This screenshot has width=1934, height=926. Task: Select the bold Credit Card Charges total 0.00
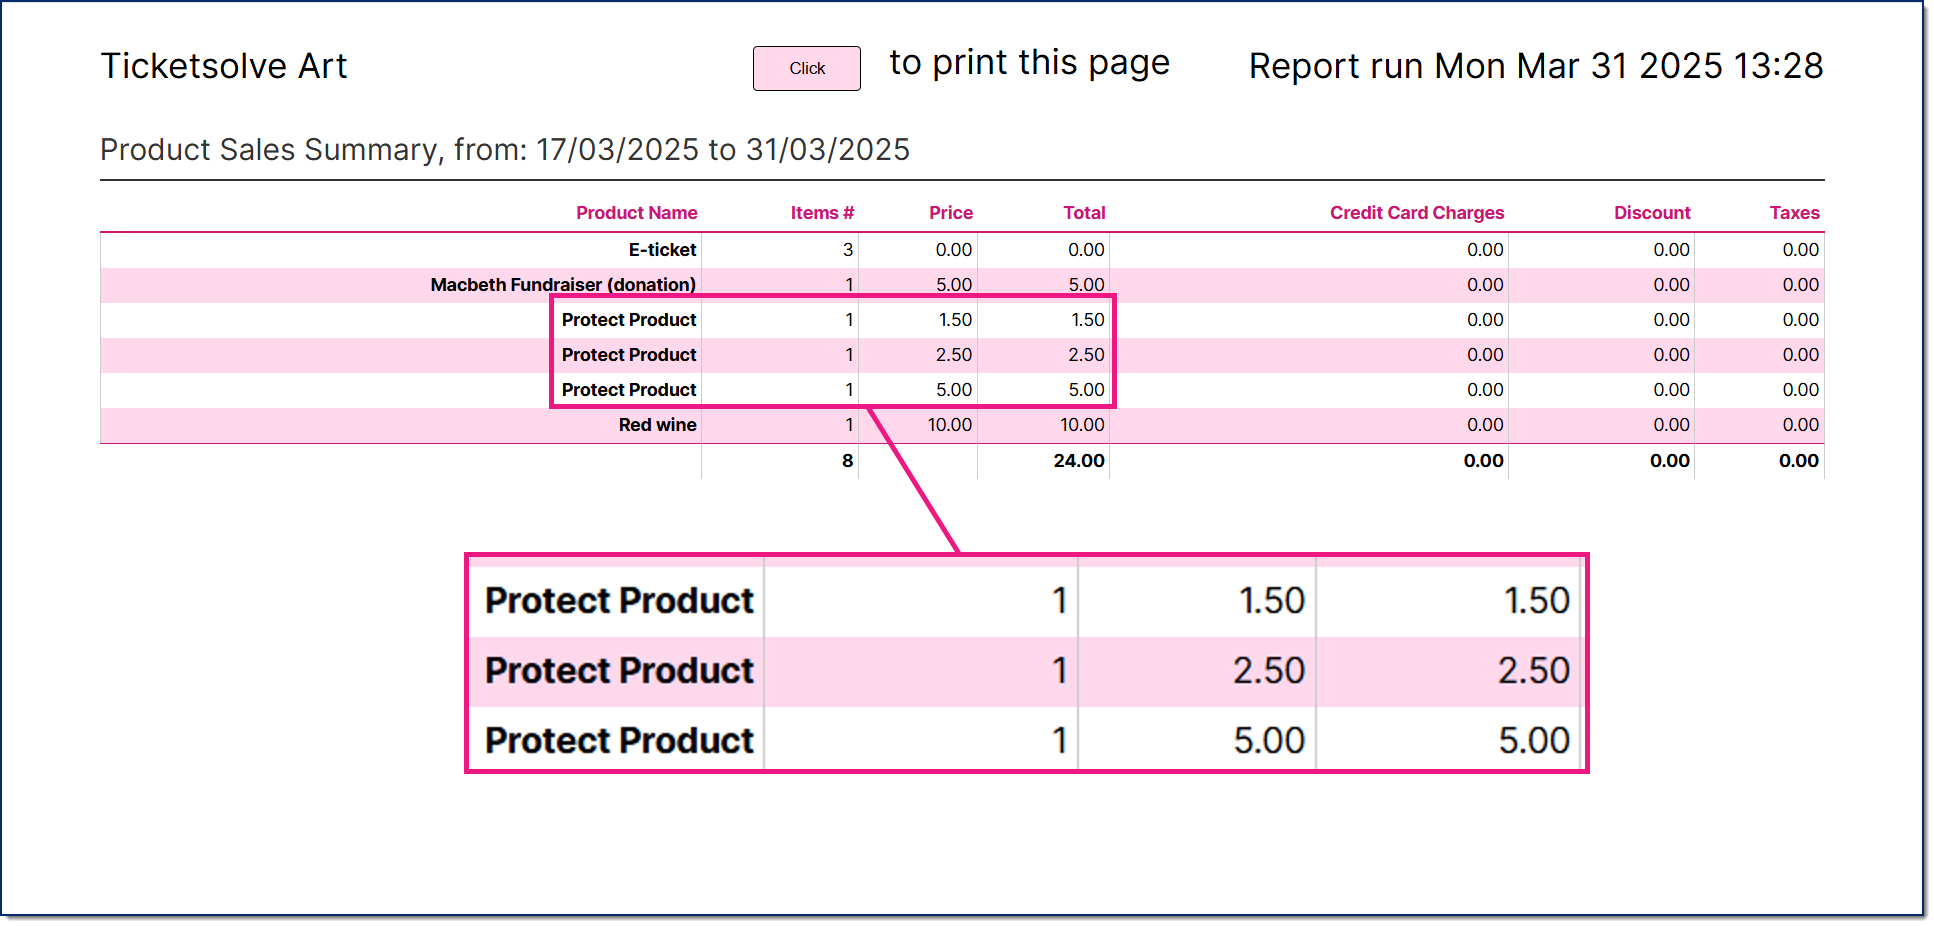tap(1484, 461)
